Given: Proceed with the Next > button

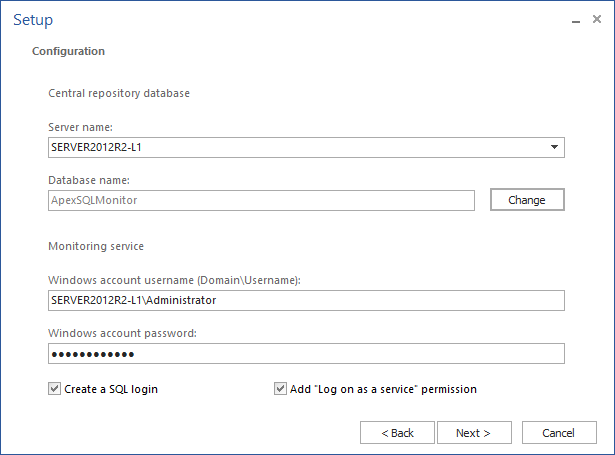Looking at the screenshot, I should 474,433.
